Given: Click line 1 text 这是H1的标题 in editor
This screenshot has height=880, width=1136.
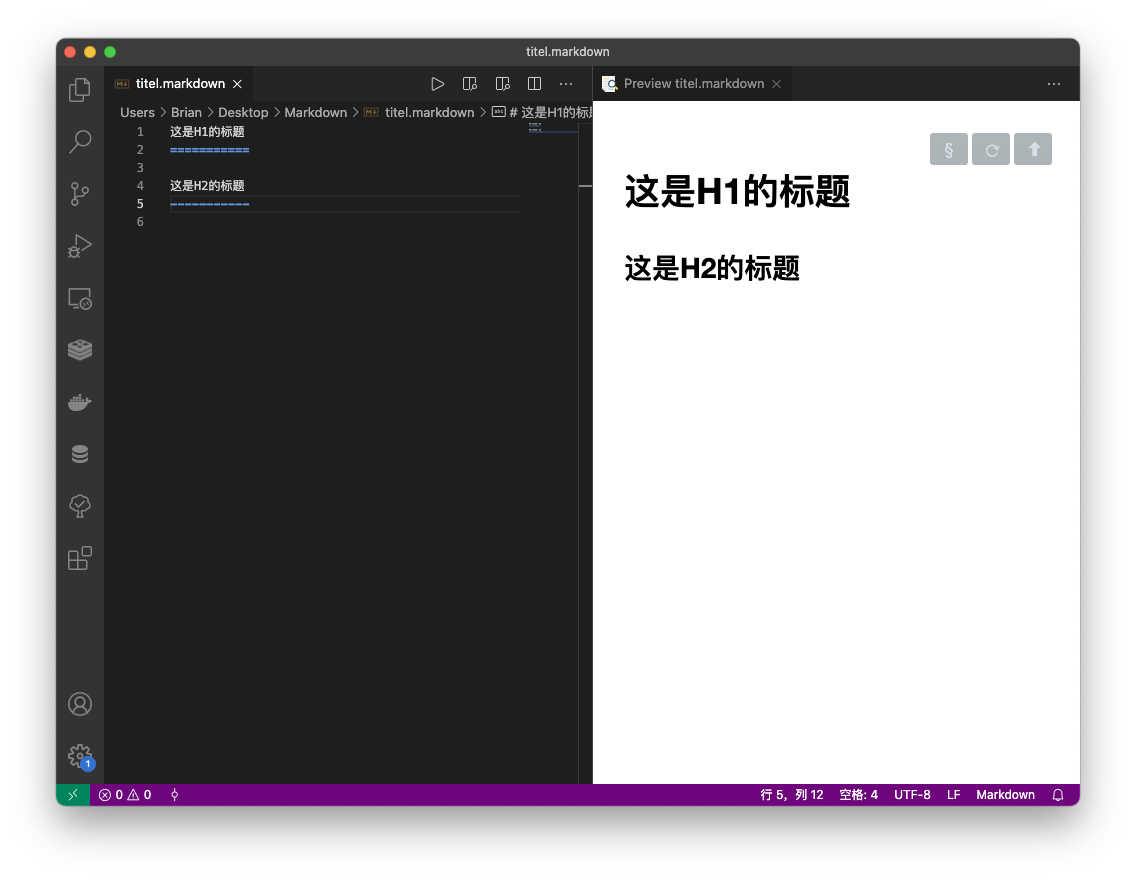Looking at the screenshot, I should tap(207, 132).
